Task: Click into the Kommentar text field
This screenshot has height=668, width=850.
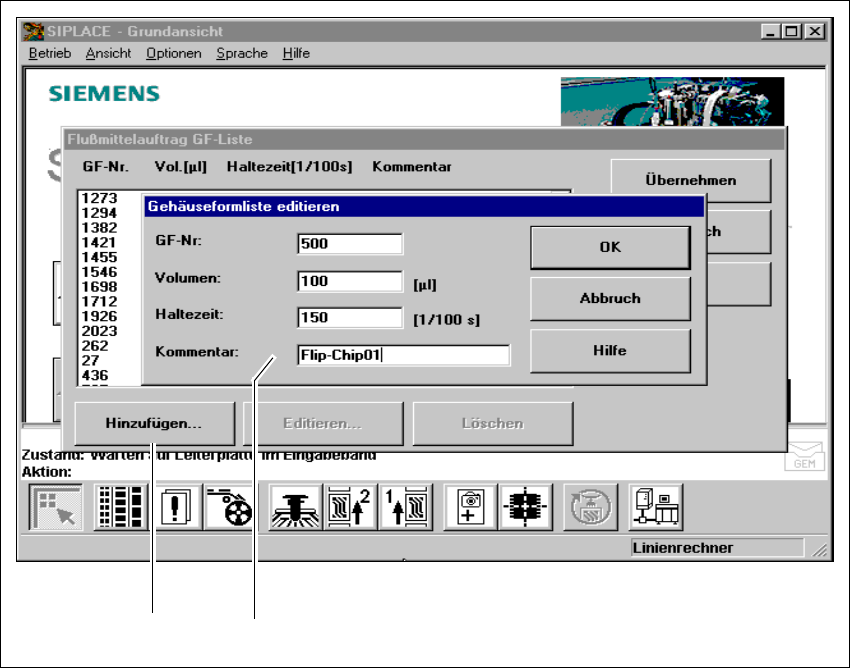Action: [x=403, y=355]
